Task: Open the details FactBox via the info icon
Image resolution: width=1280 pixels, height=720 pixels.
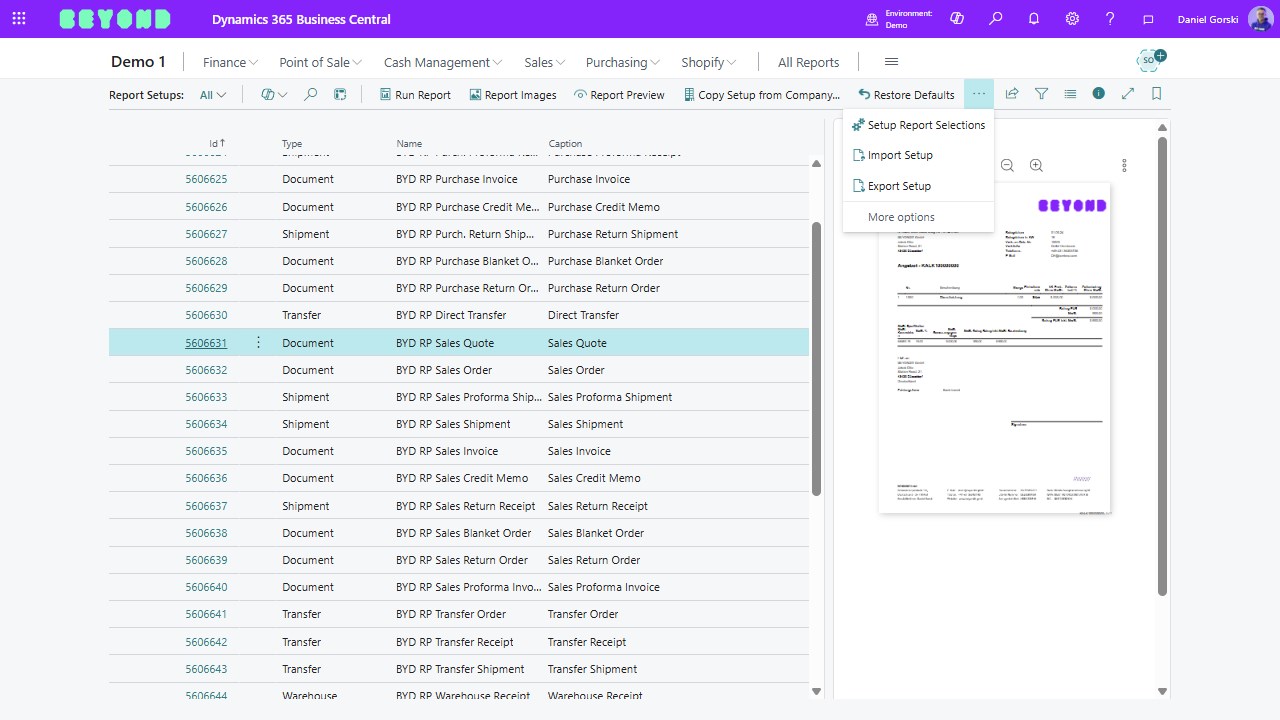Action: (1098, 93)
